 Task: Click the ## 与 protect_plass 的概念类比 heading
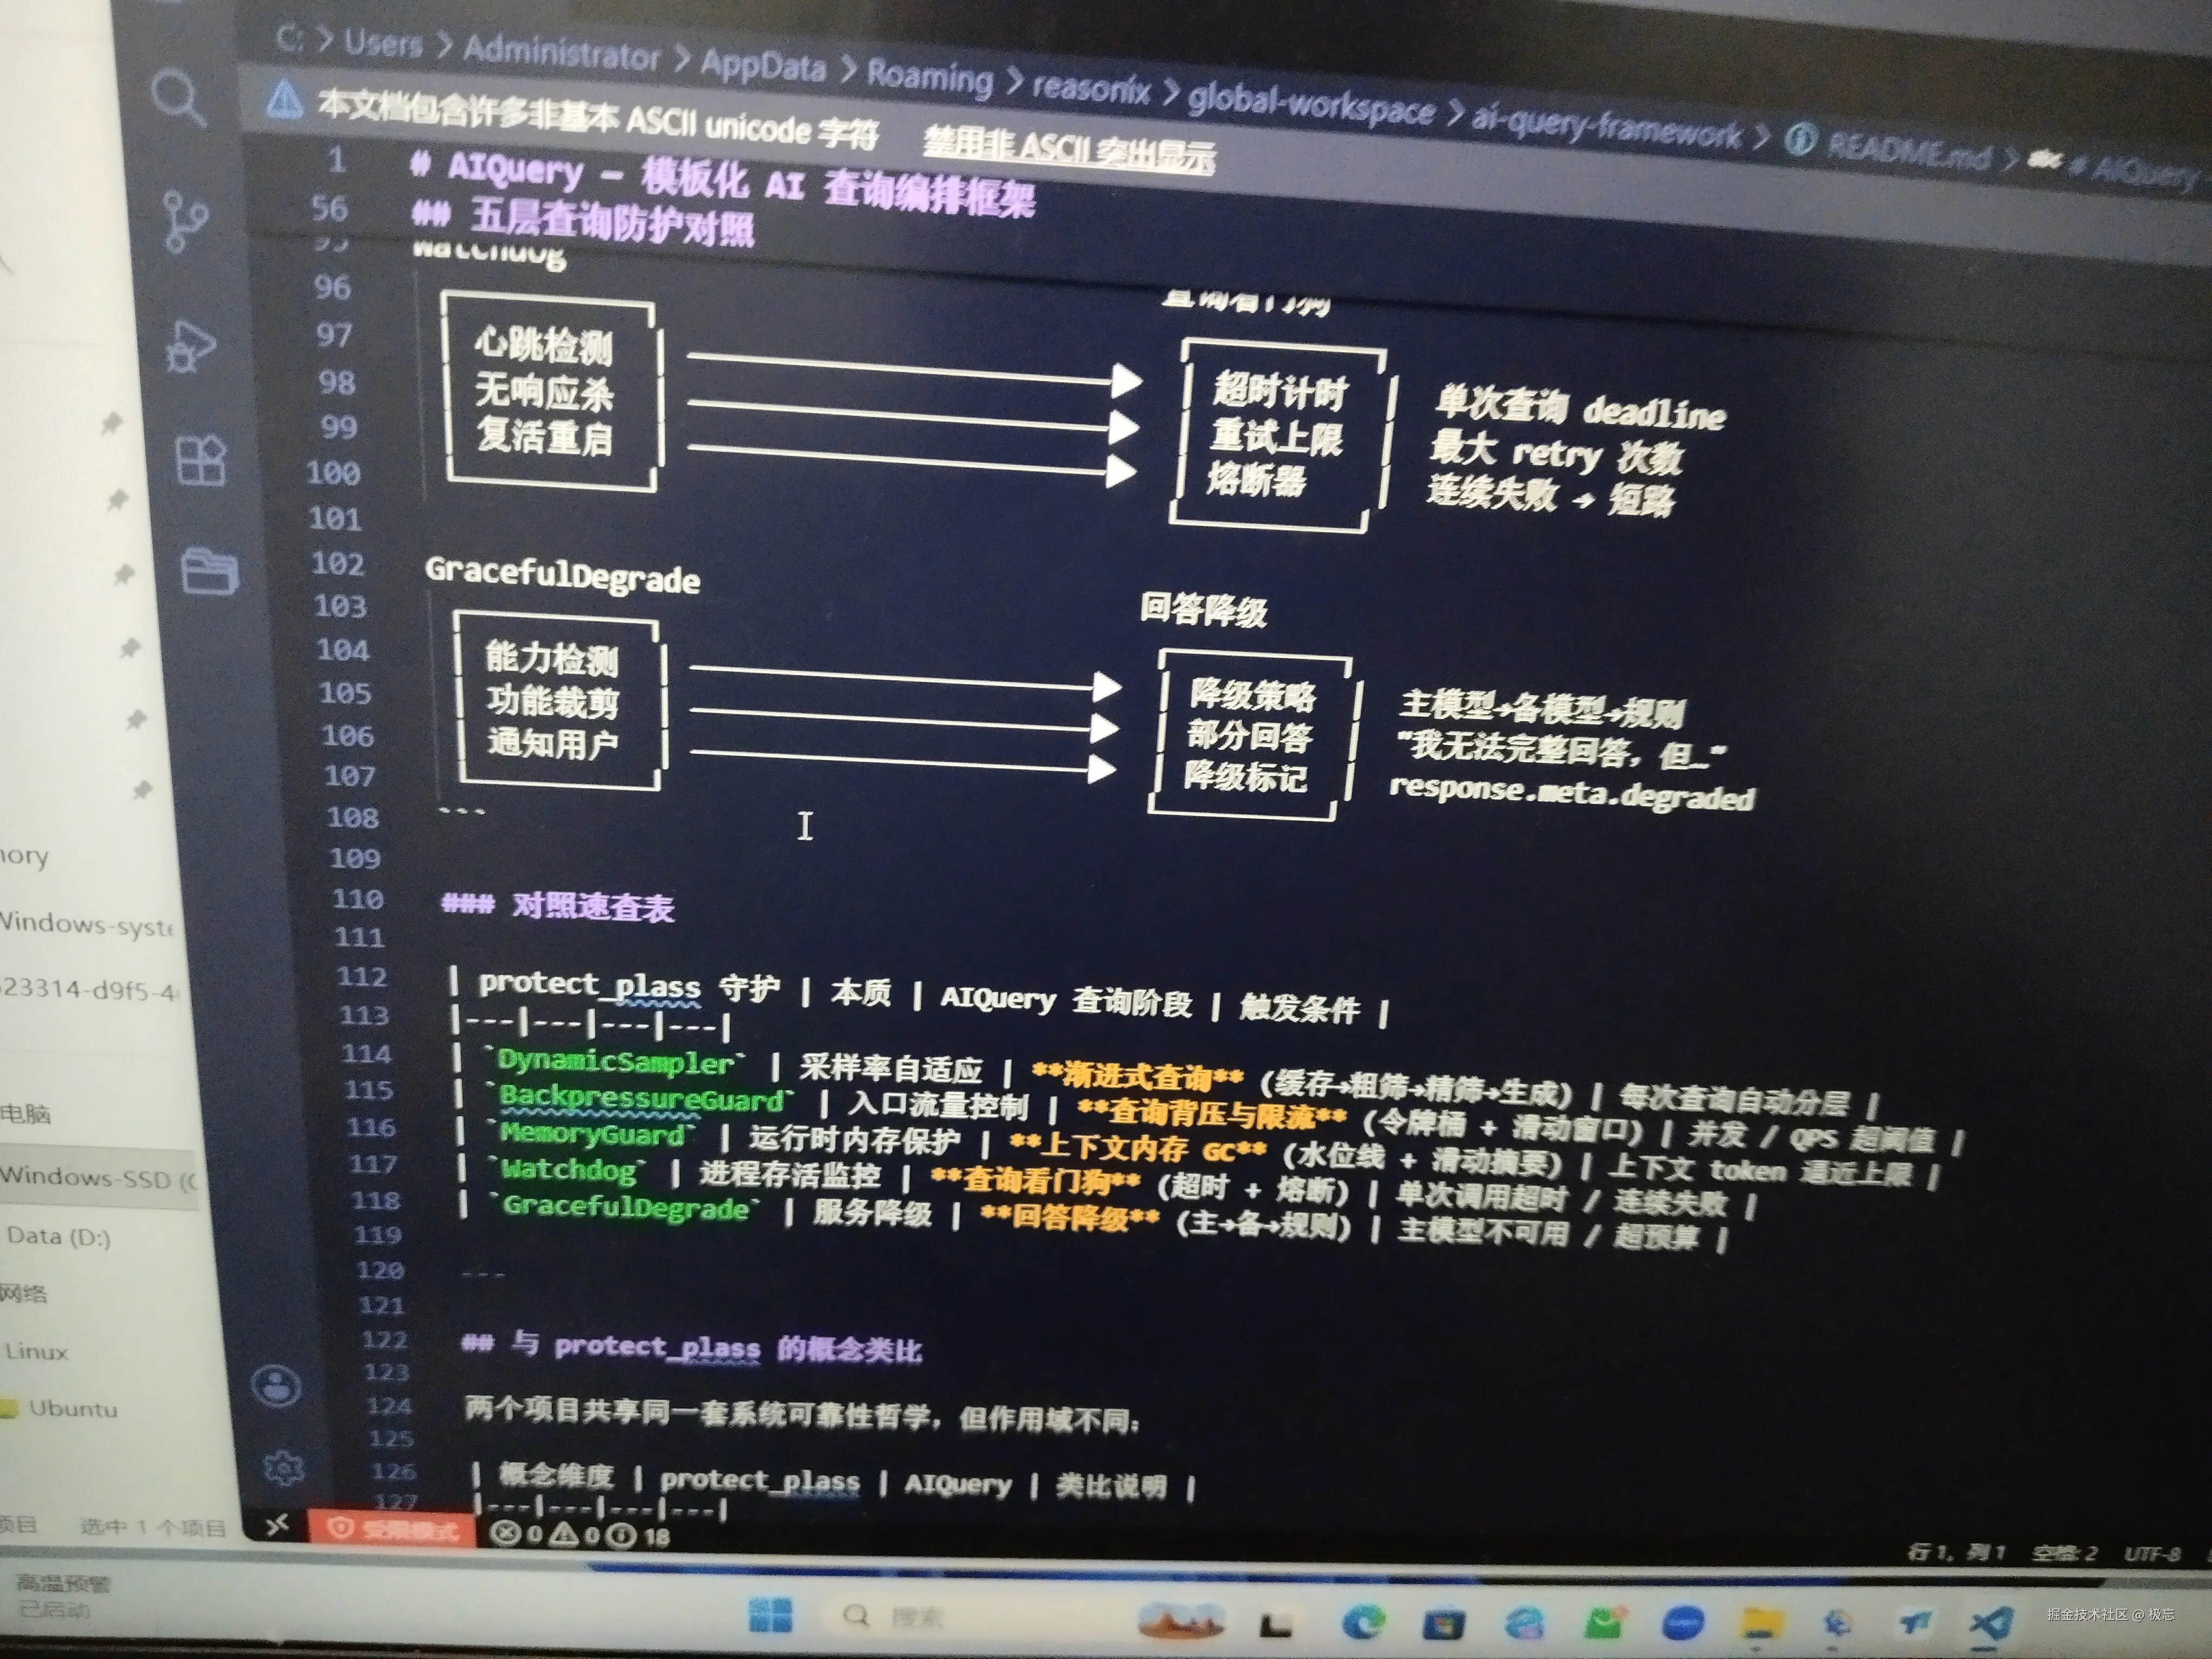(x=691, y=1346)
